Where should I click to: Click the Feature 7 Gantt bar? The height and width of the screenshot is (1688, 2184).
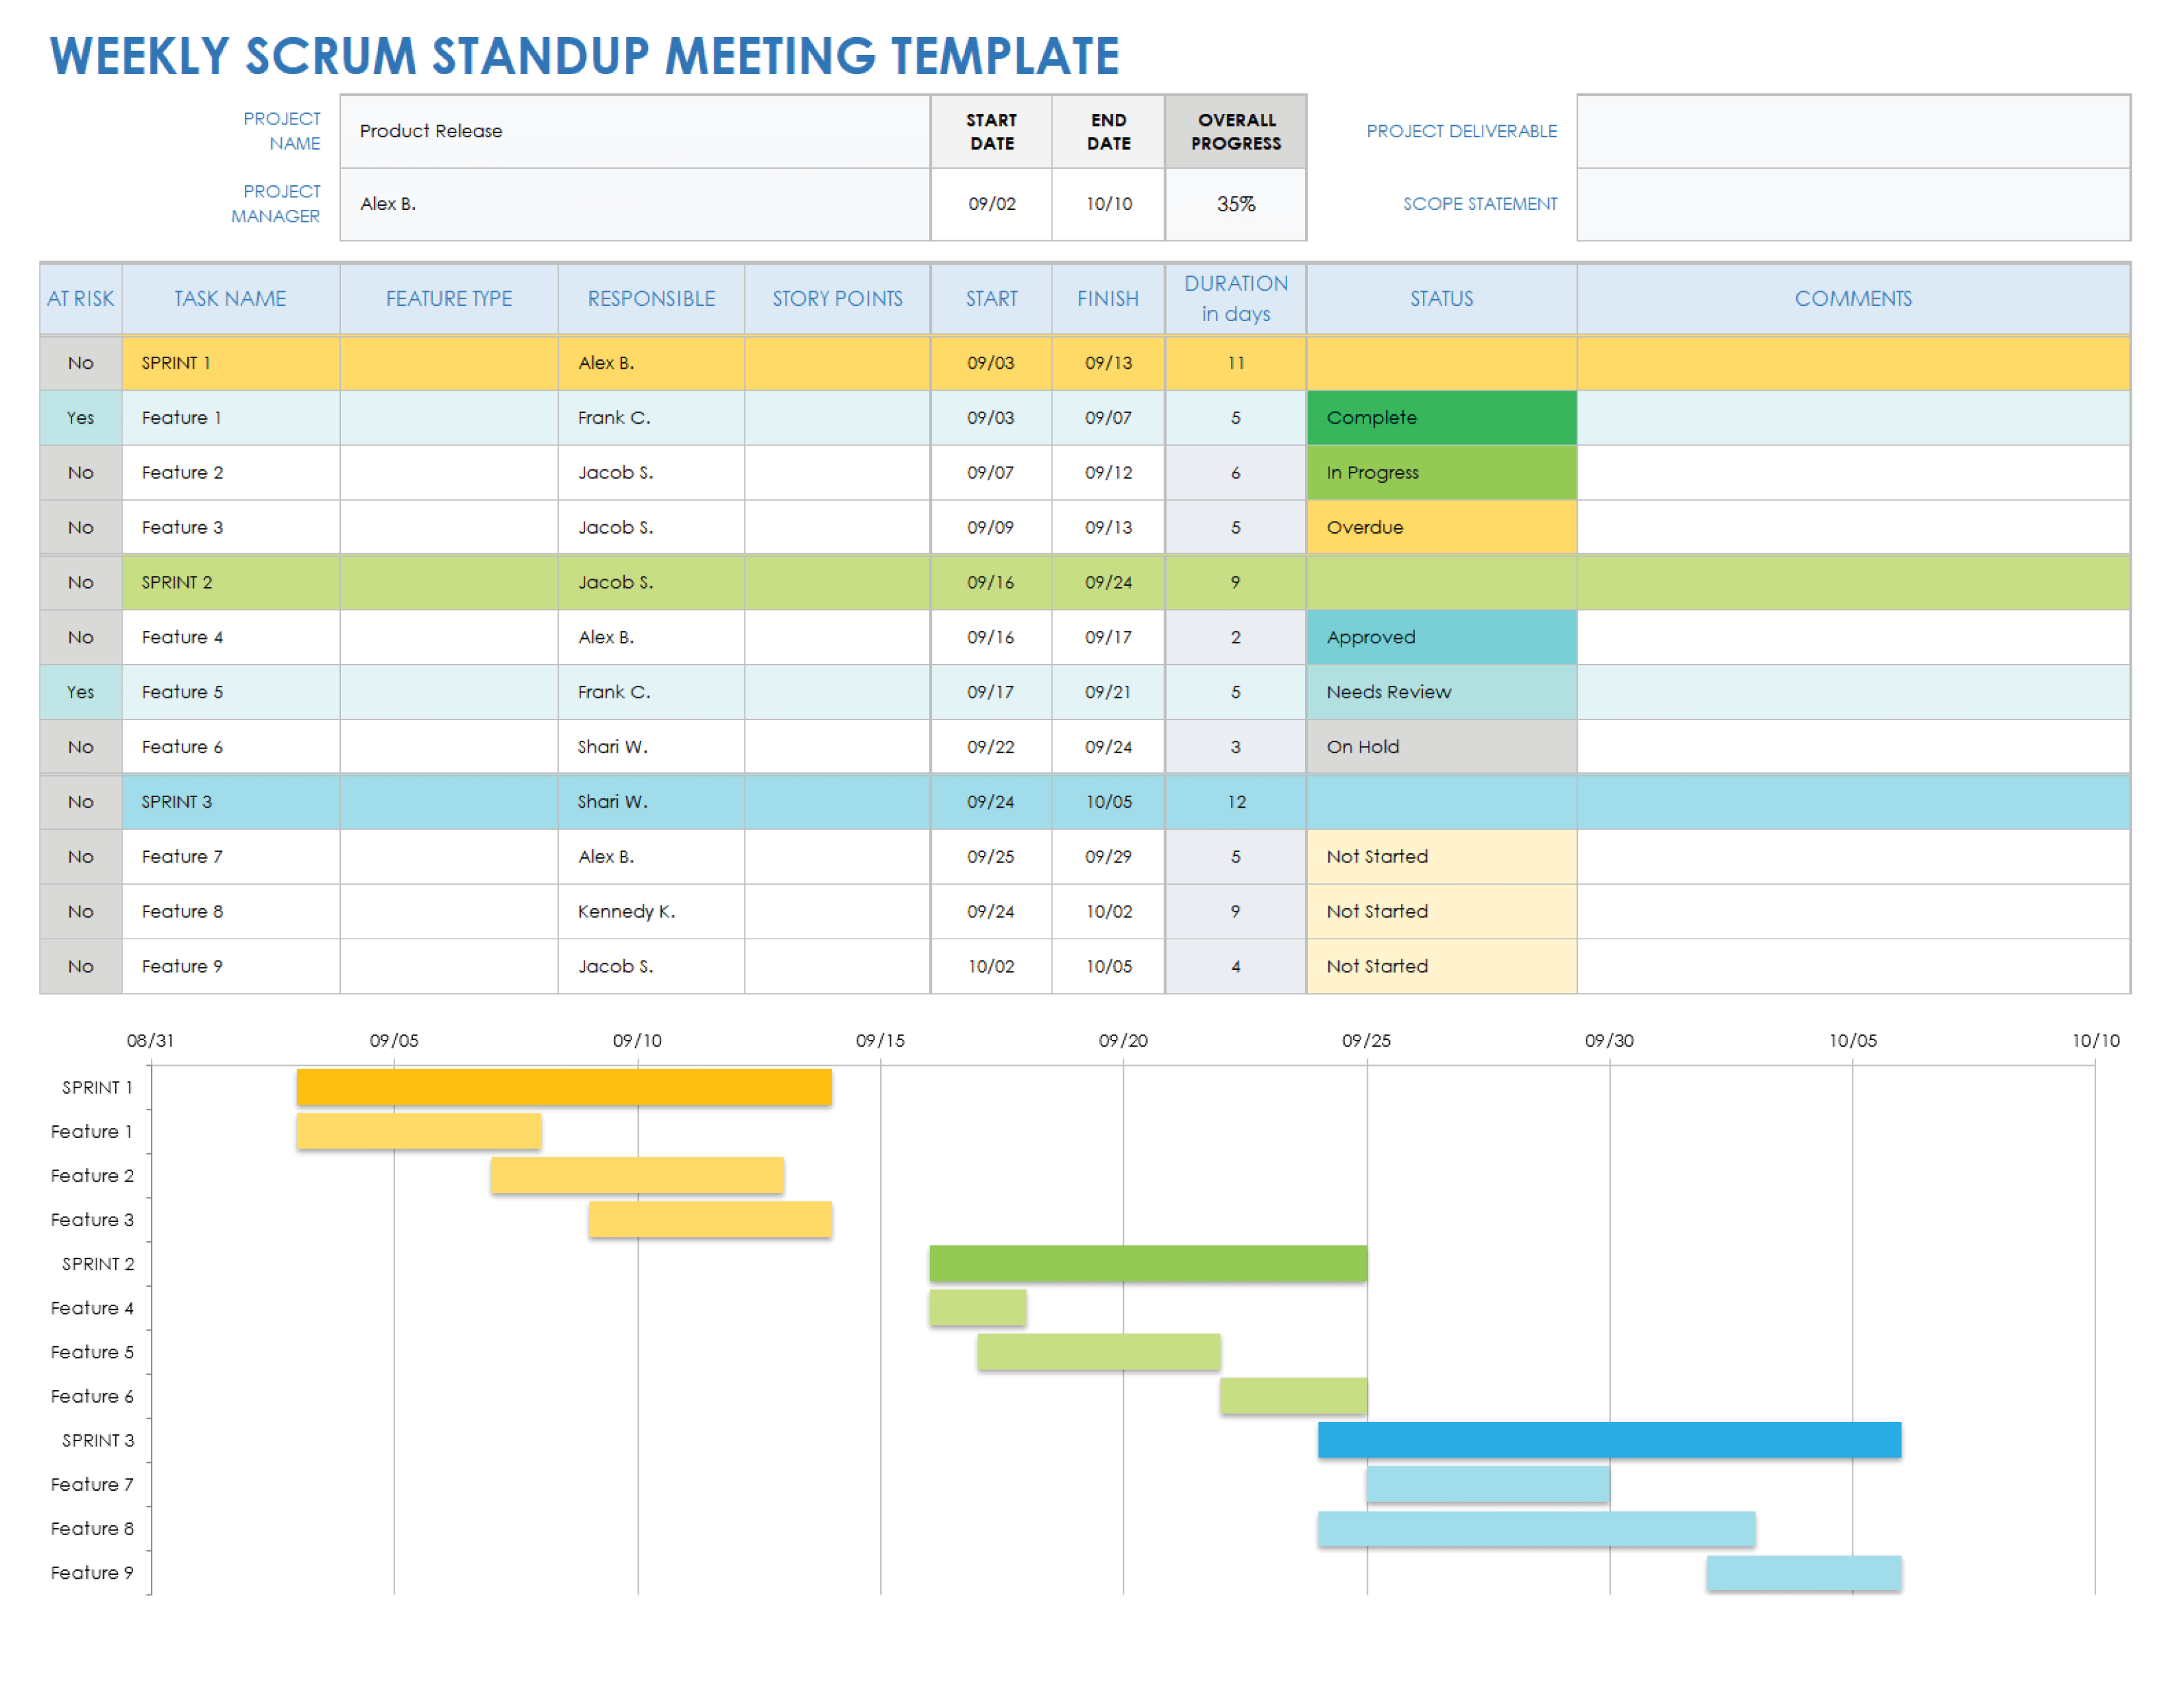tap(1488, 1484)
